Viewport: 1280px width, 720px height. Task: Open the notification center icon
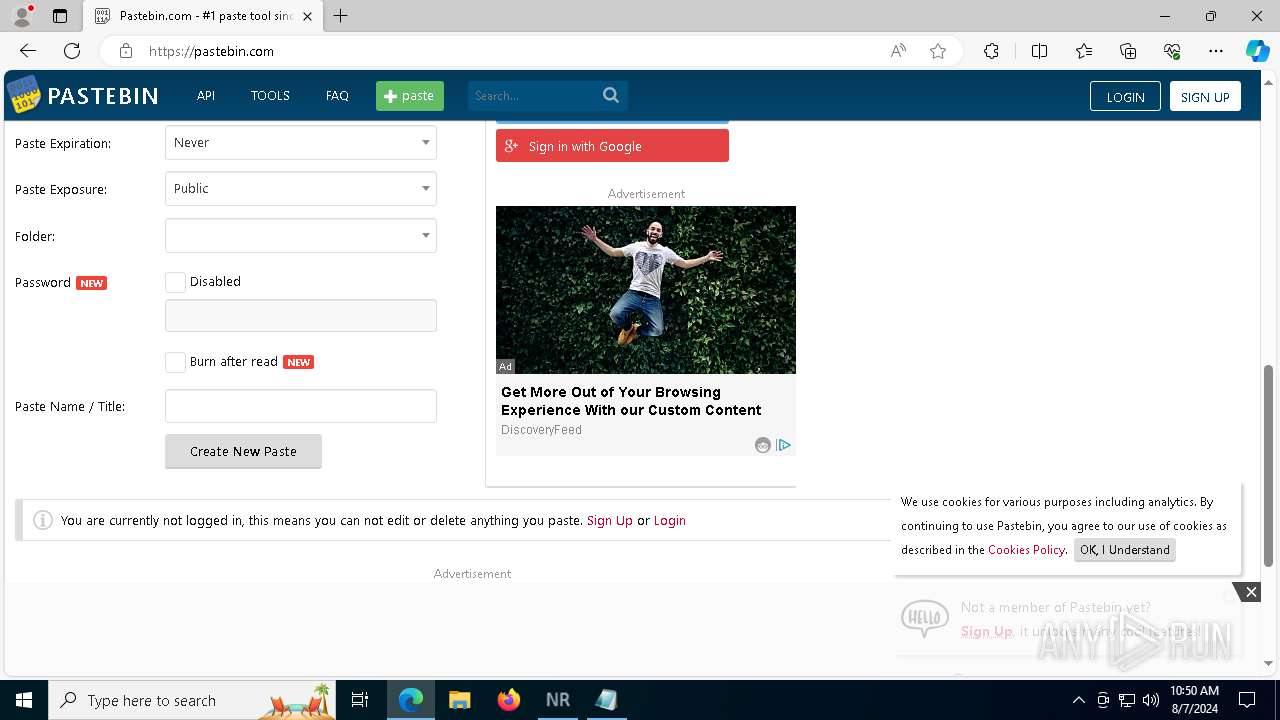(x=1247, y=700)
